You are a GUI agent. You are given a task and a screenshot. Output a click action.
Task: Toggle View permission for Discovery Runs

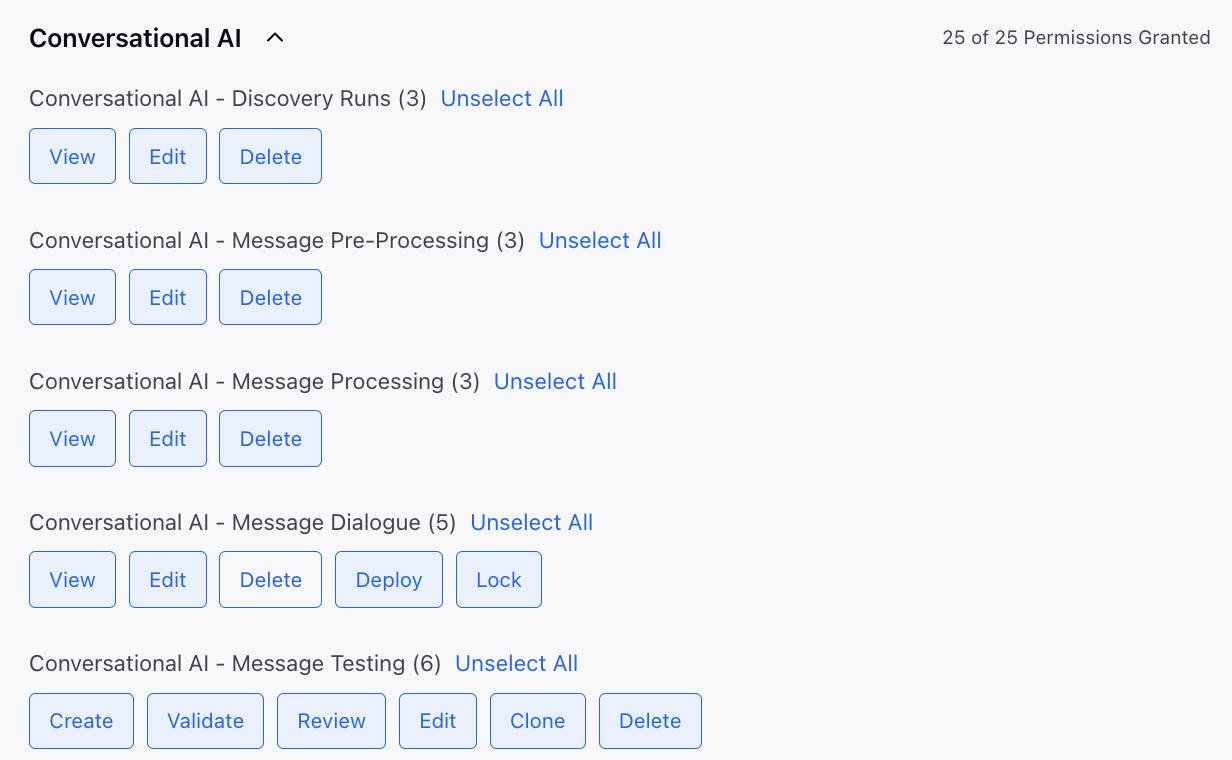click(x=72, y=156)
